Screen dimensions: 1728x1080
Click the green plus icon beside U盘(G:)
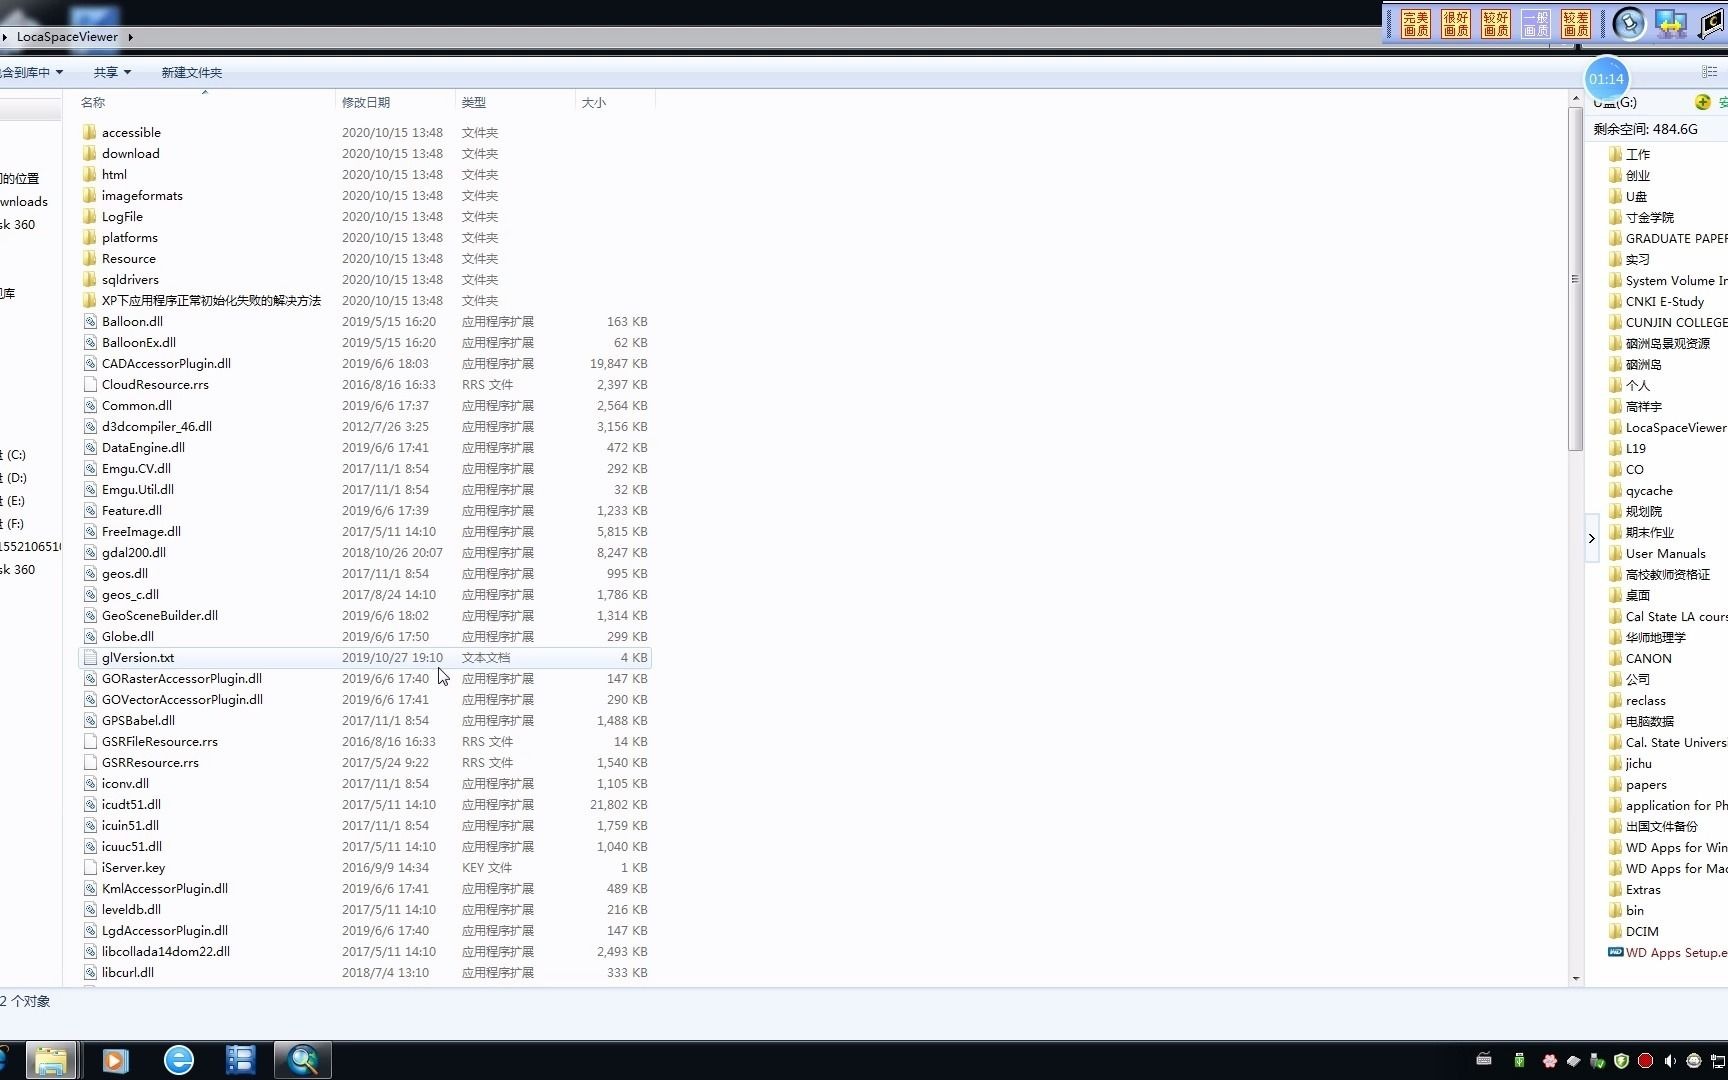(1703, 102)
